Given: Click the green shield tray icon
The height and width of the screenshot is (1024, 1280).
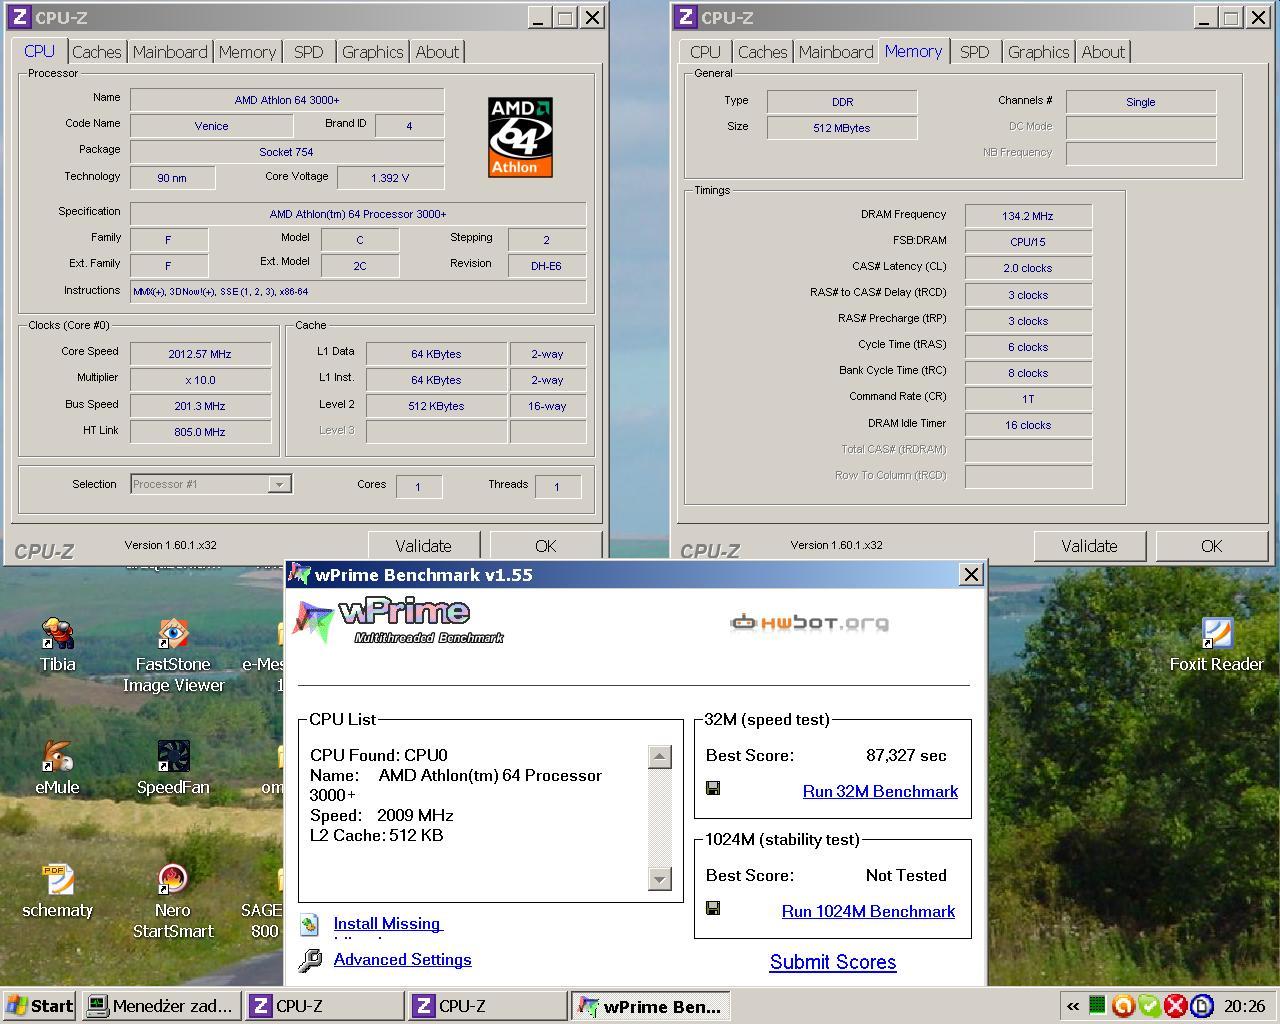Looking at the screenshot, I should click(x=1150, y=1006).
